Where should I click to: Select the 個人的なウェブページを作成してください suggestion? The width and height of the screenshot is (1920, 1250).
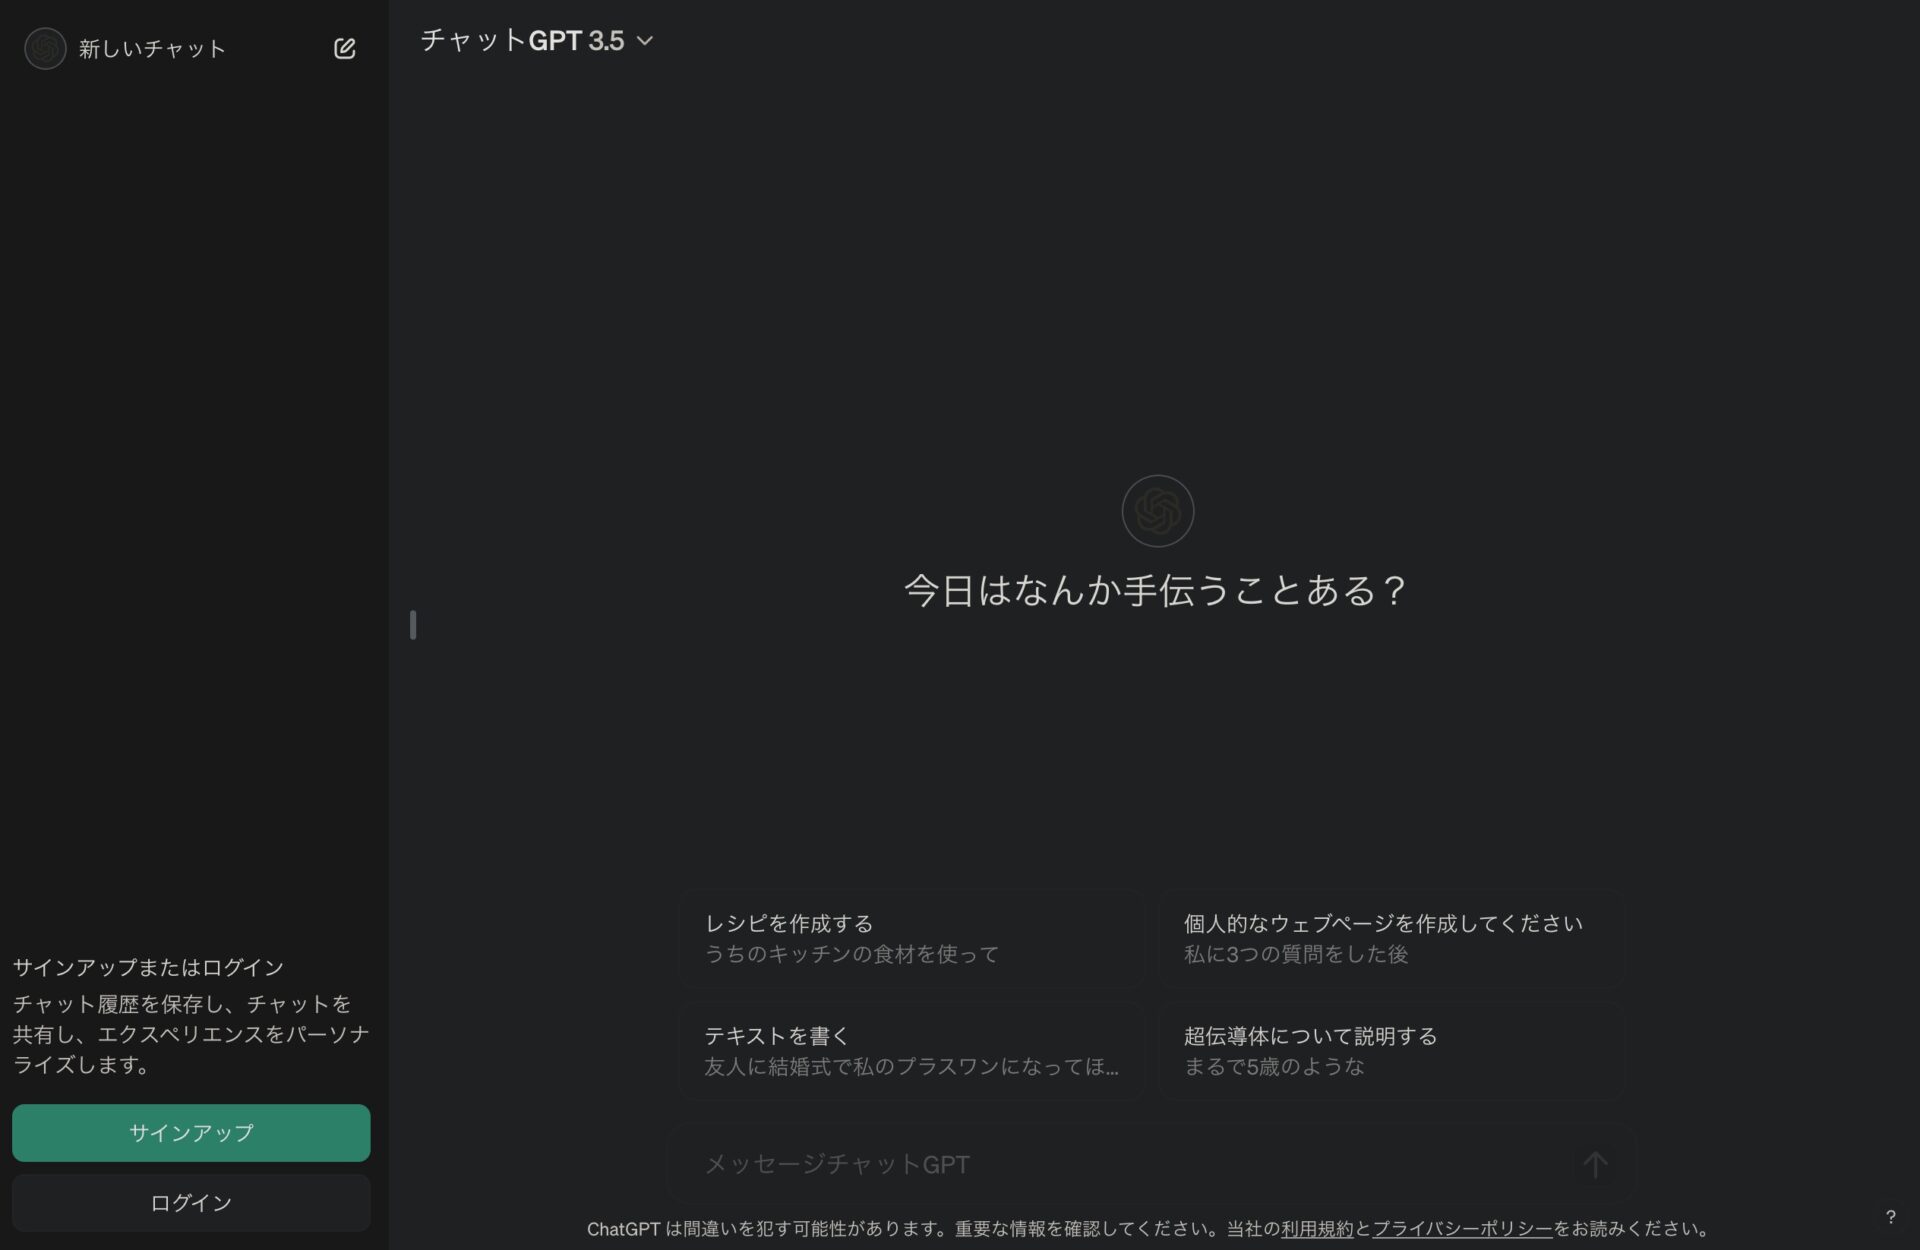pos(1391,938)
